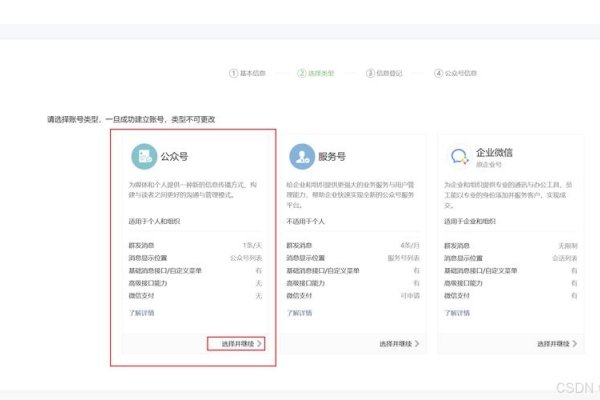The image size is (600, 400).
Task: Choose 选择并继续 on the 服务号 card
Action: coord(399,344)
